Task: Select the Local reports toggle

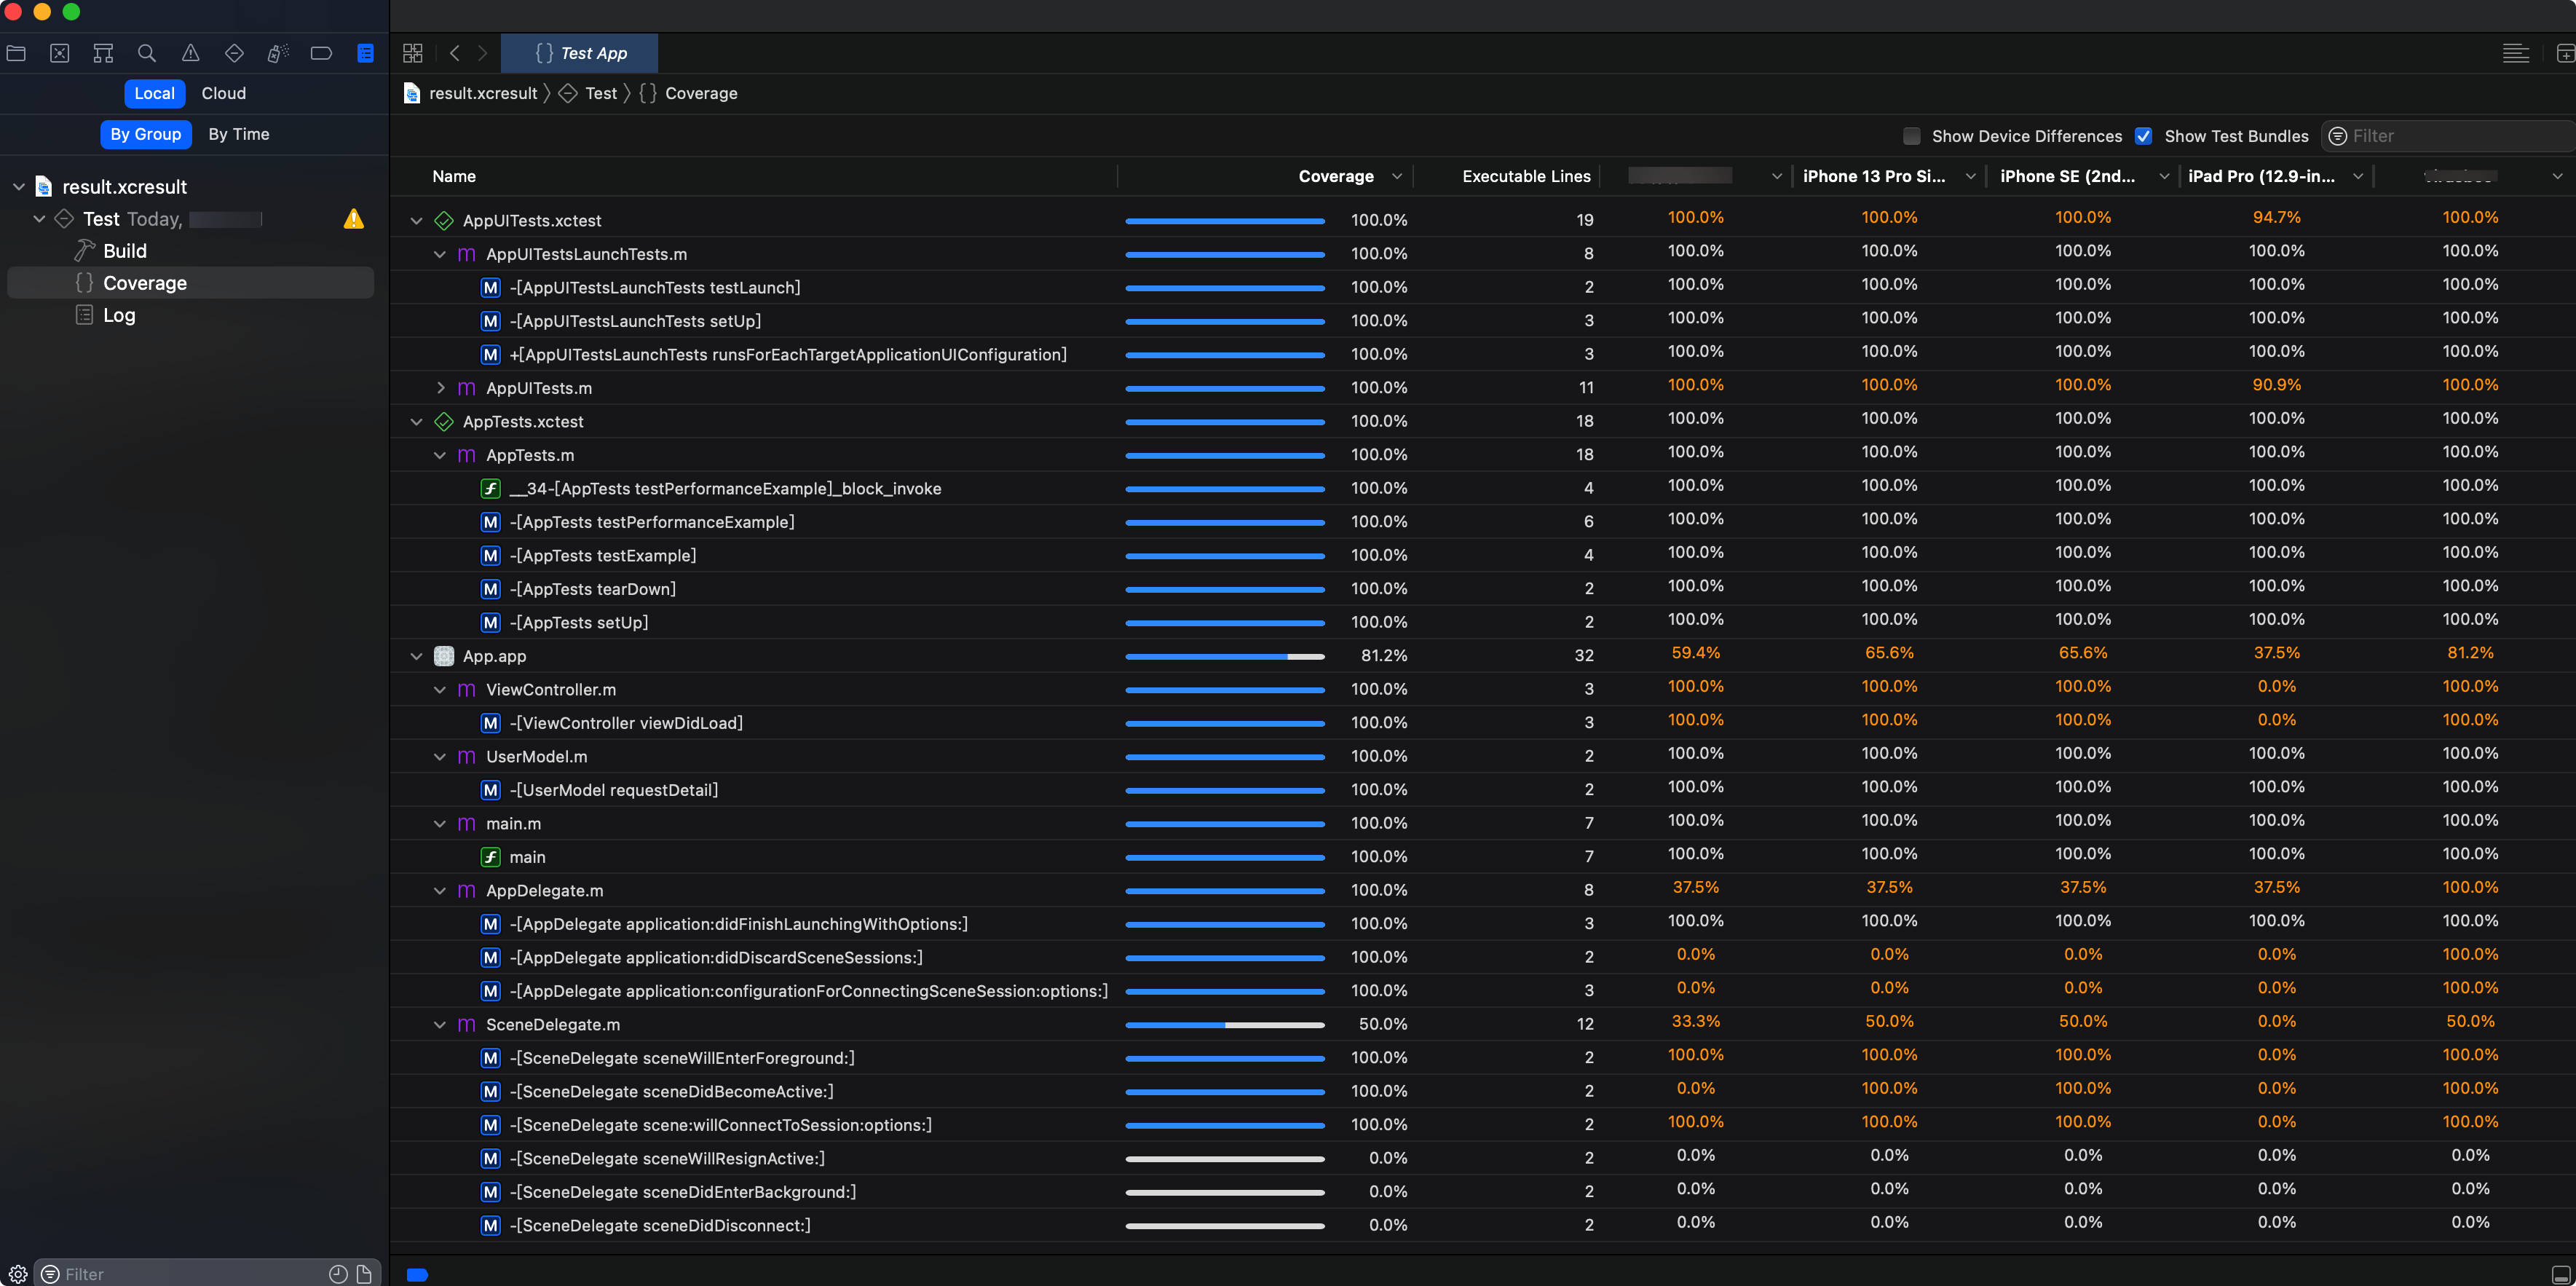Action: [154, 93]
